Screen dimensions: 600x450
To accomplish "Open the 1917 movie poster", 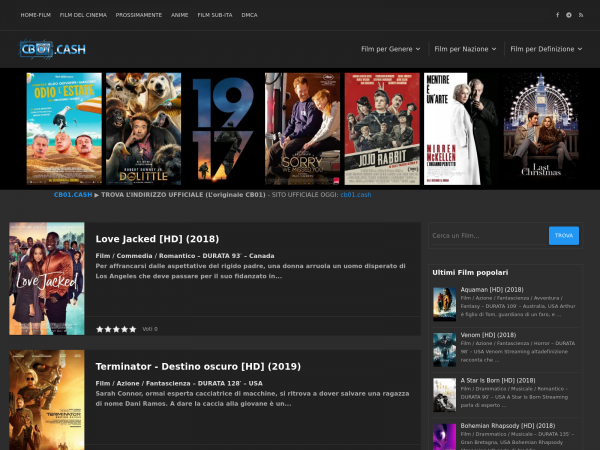I will pos(223,129).
